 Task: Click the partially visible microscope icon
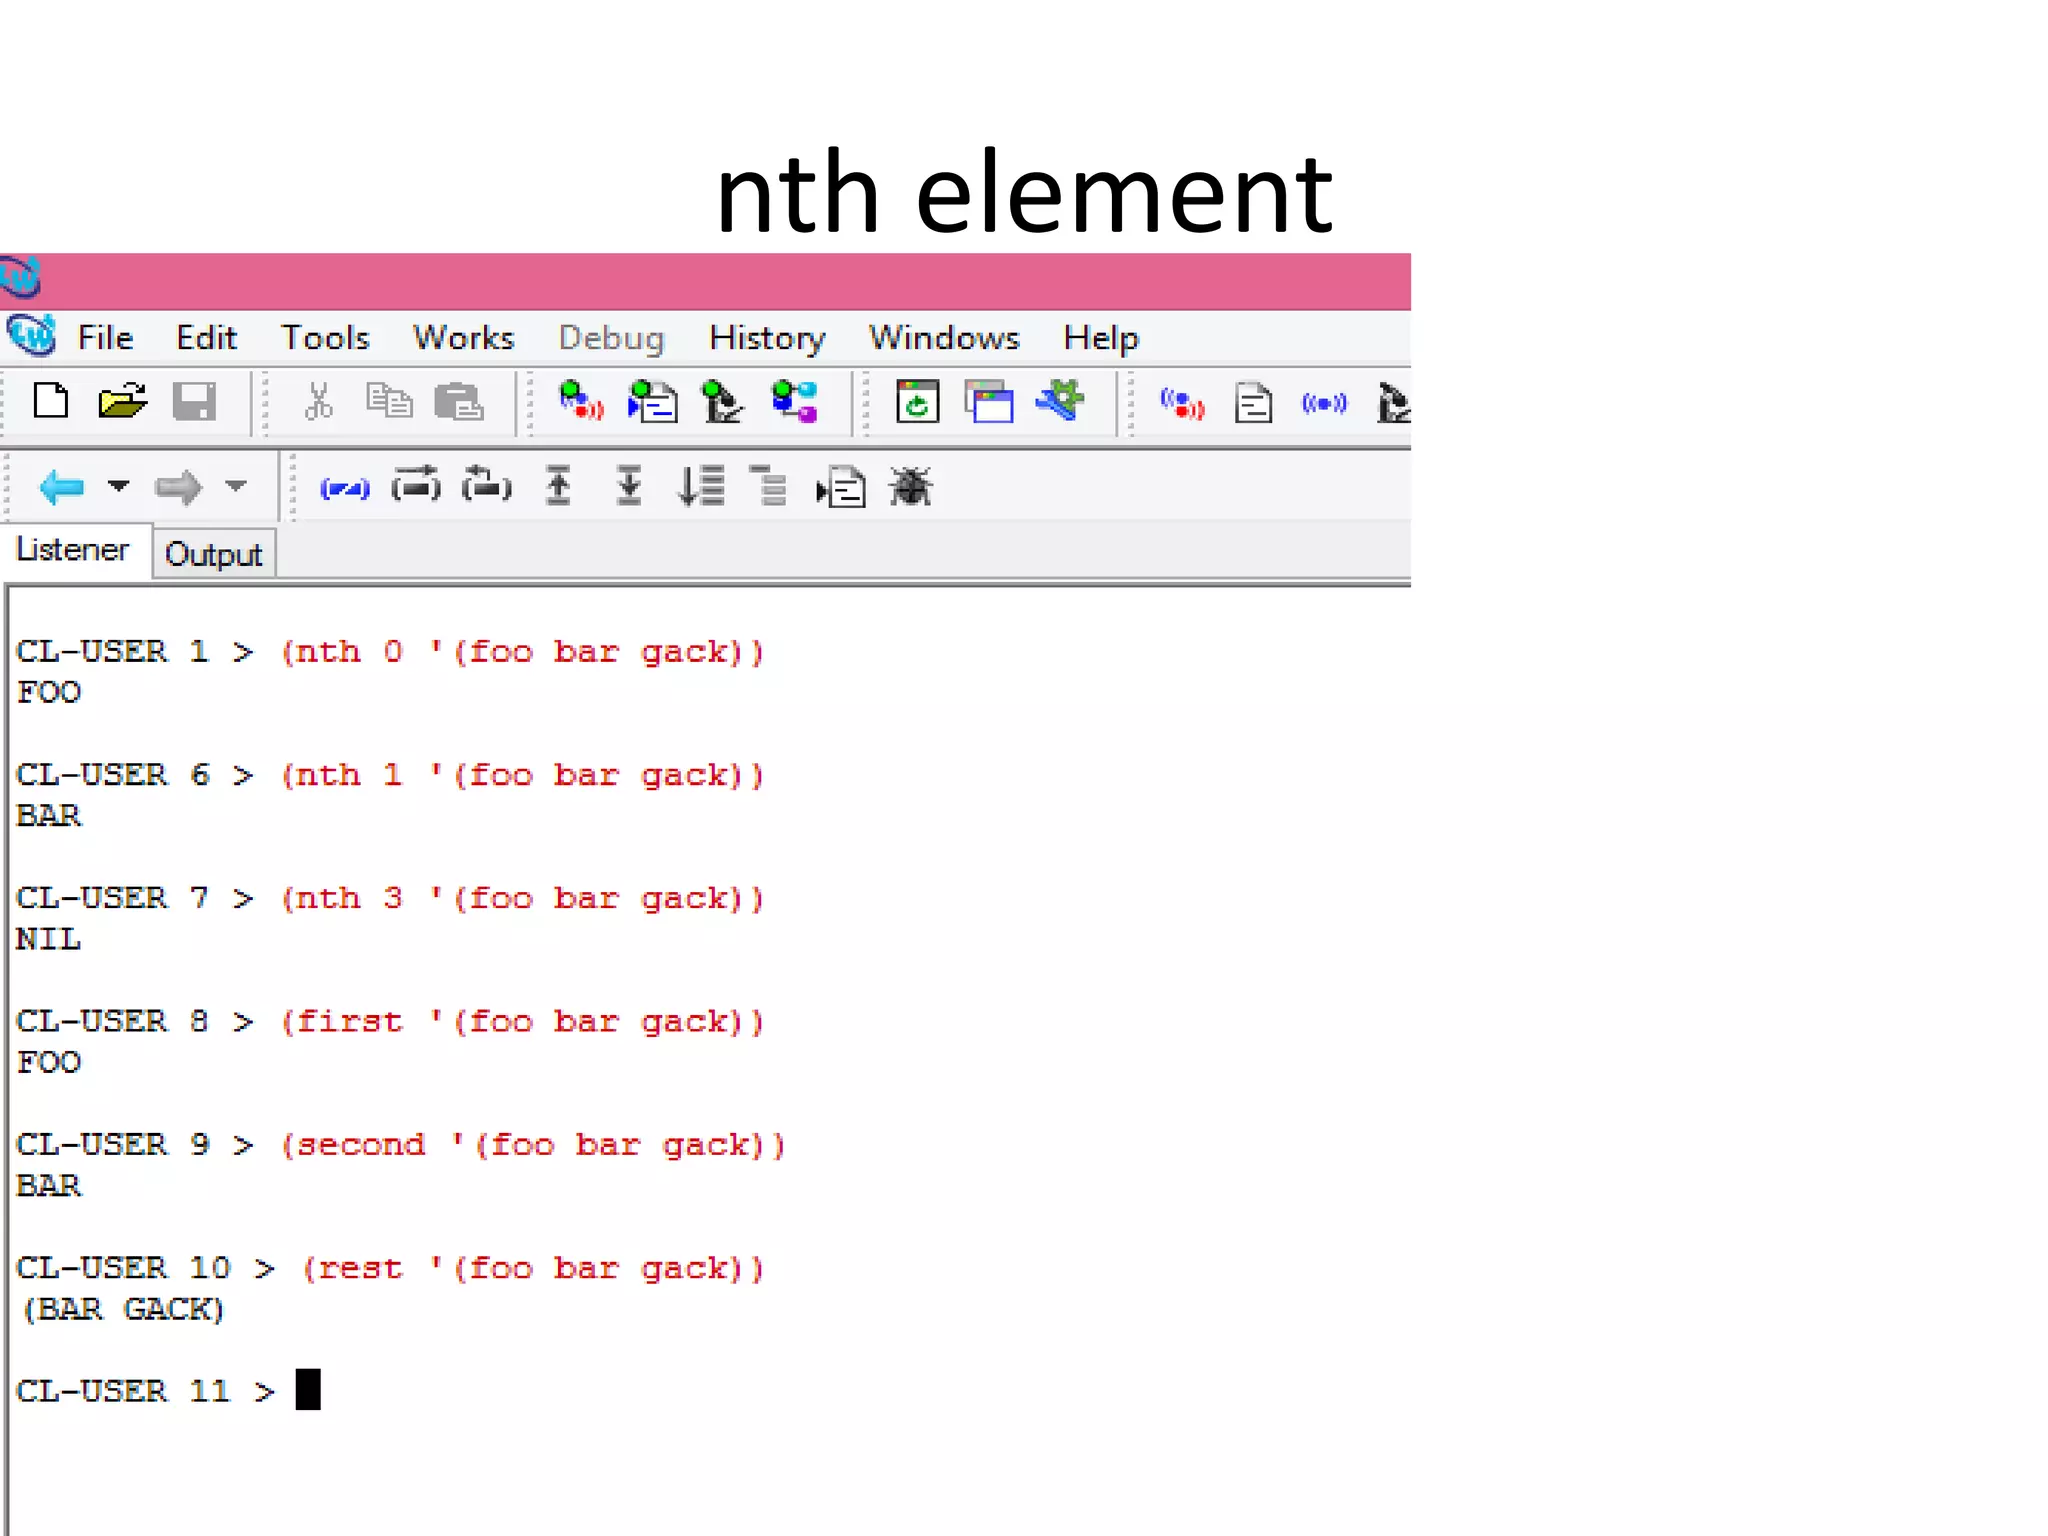pyautogui.click(x=1393, y=404)
